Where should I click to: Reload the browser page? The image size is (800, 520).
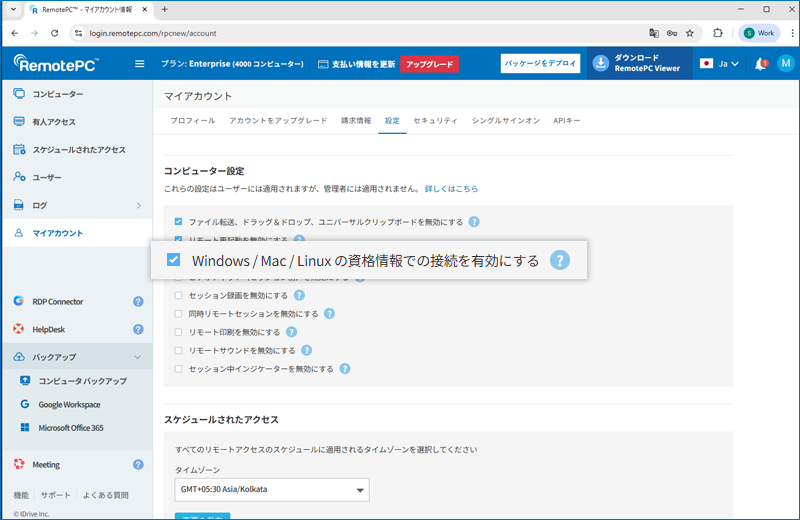click(55, 33)
